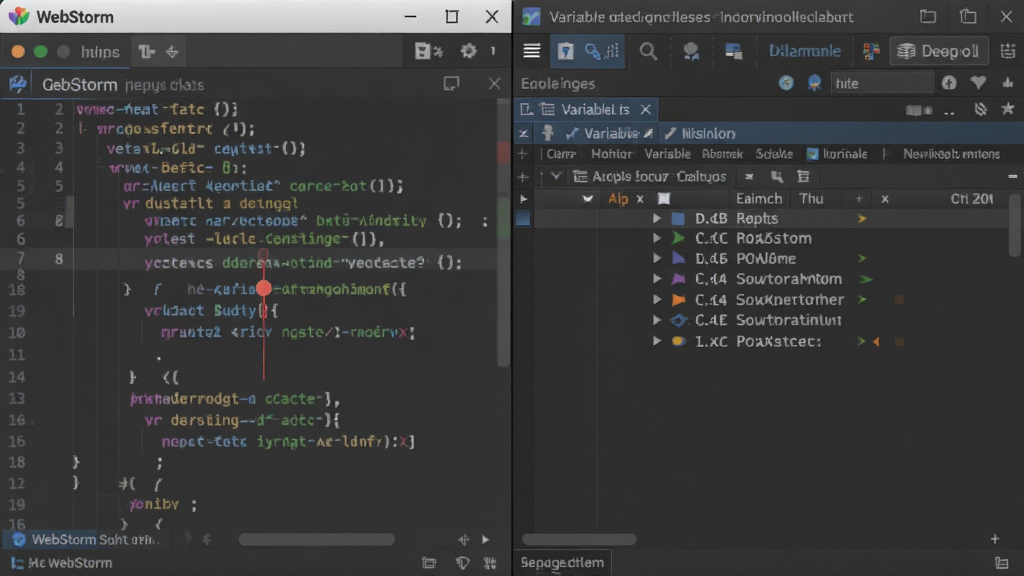The height and width of the screenshot is (576, 1024).
Task: Click the highlighted clipboard icon in Variable toolbar
Action: (x=566, y=51)
